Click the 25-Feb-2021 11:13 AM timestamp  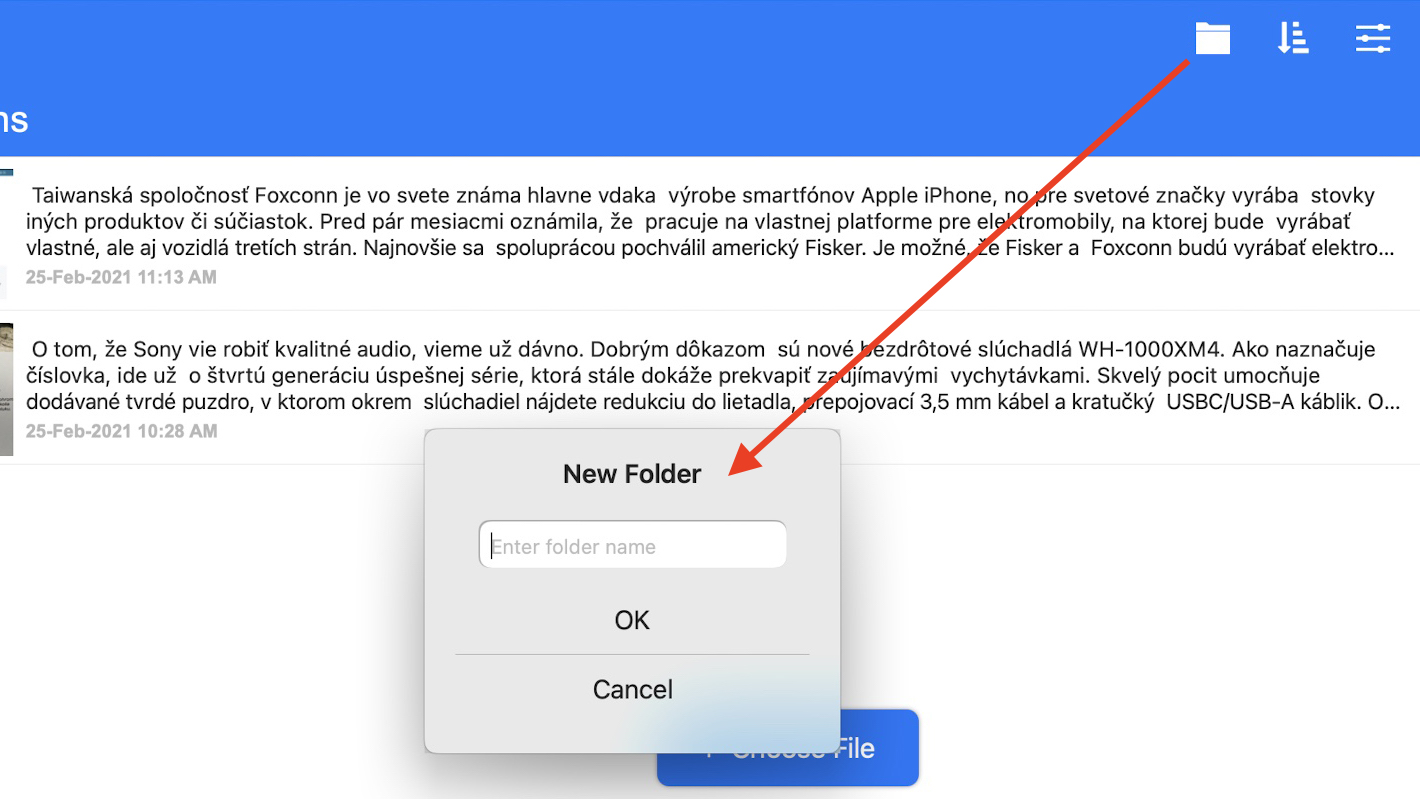click(121, 277)
